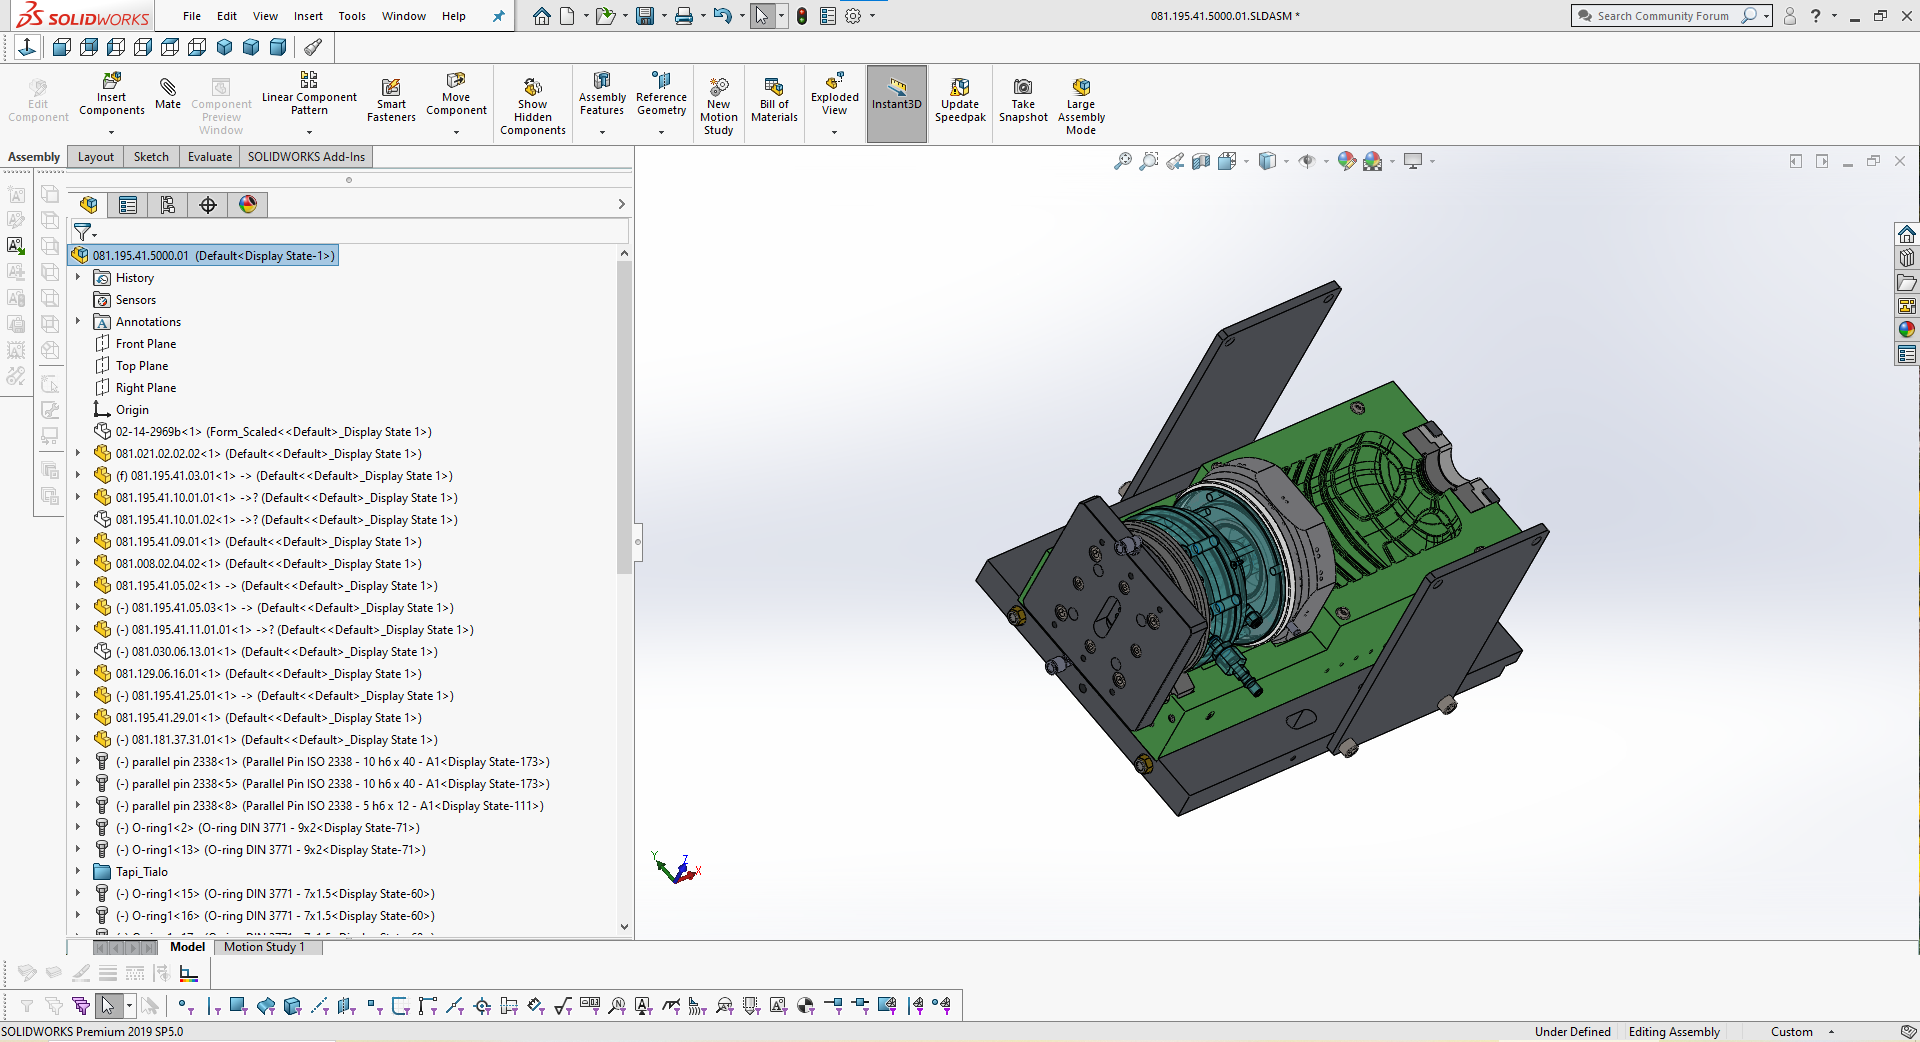This screenshot has width=1920, height=1042.
Task: Open the Section View tool in the viewport
Action: pyautogui.click(x=1202, y=161)
